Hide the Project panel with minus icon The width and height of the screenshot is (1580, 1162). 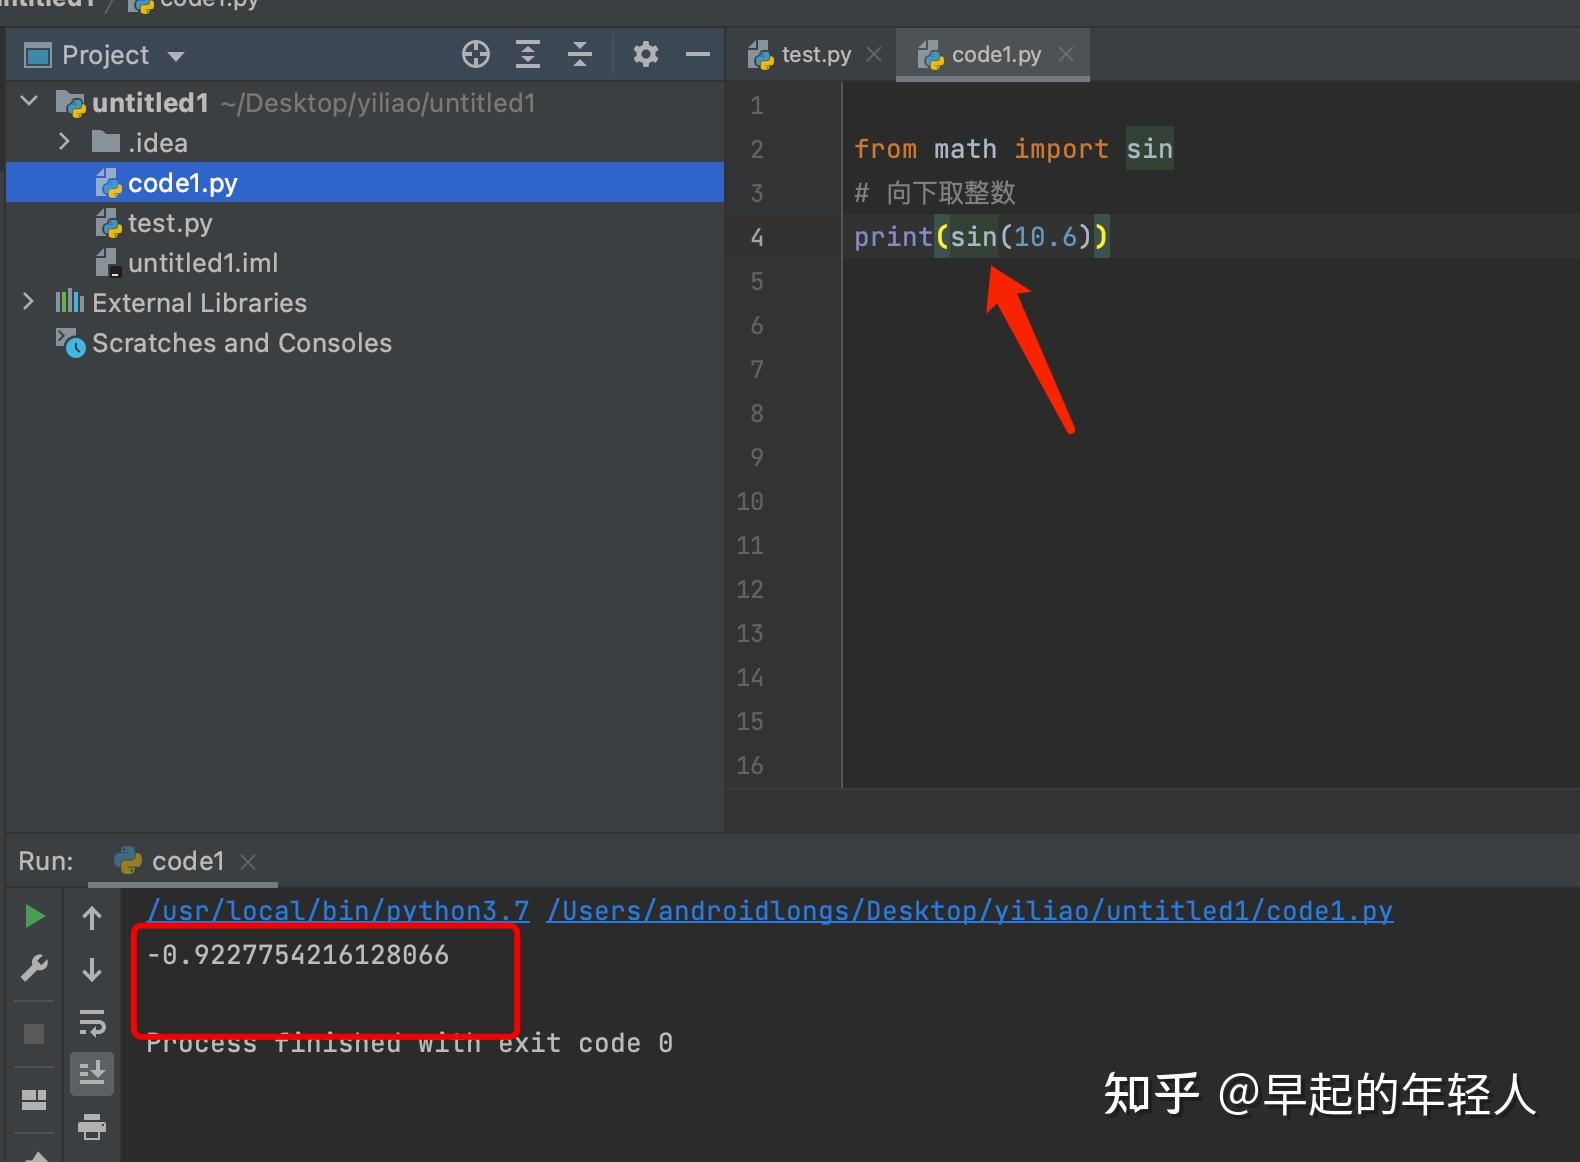[698, 55]
